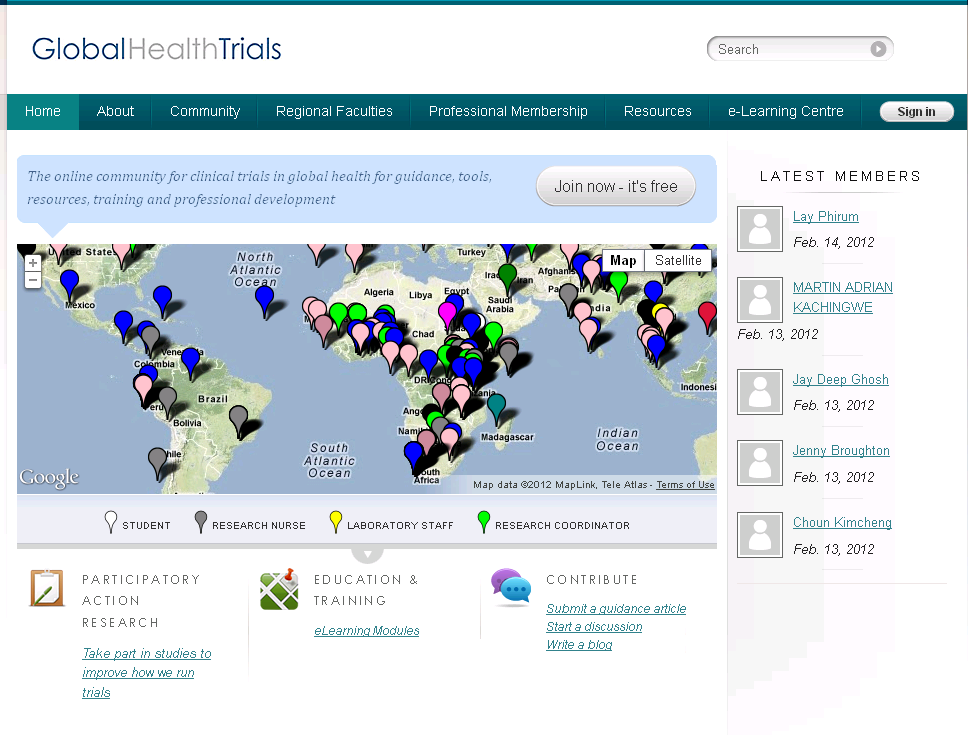Click the Join now - it's free button

tap(615, 186)
